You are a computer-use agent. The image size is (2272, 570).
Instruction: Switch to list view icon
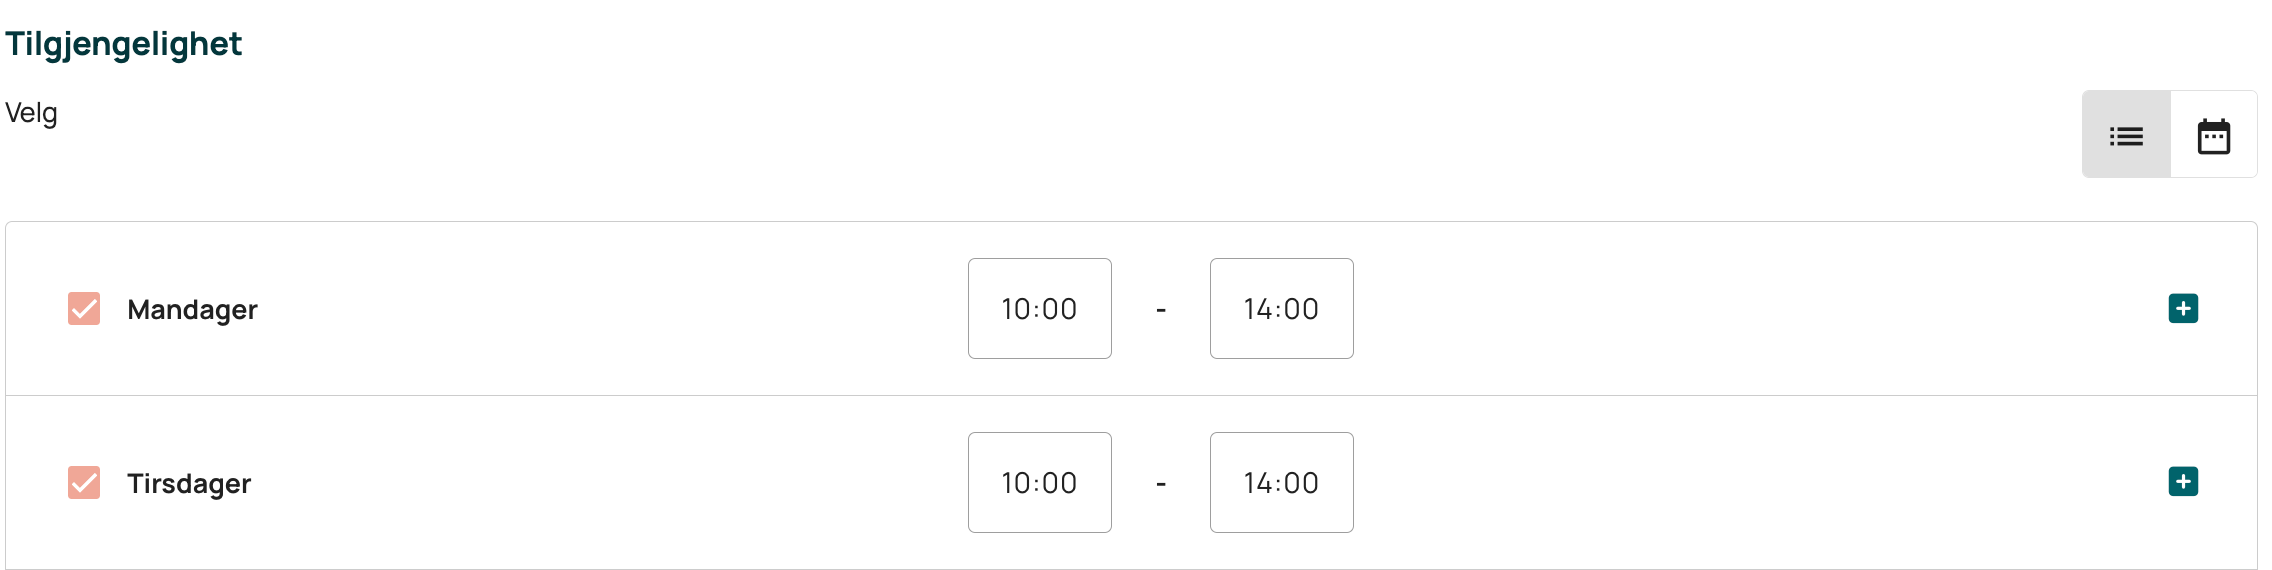(2126, 136)
